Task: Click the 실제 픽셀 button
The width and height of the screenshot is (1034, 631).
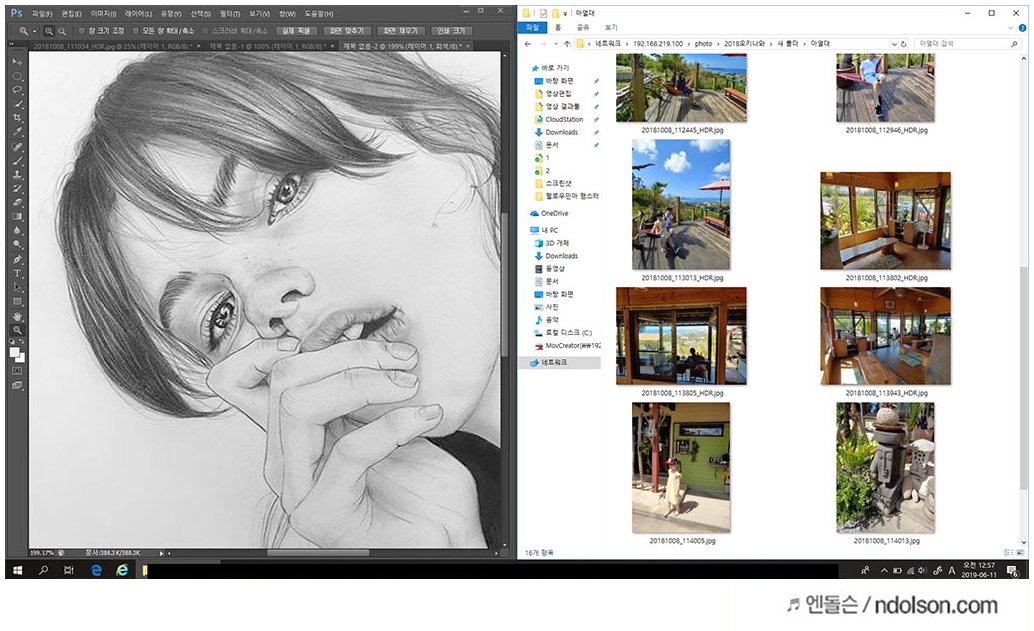Action: coord(297,31)
